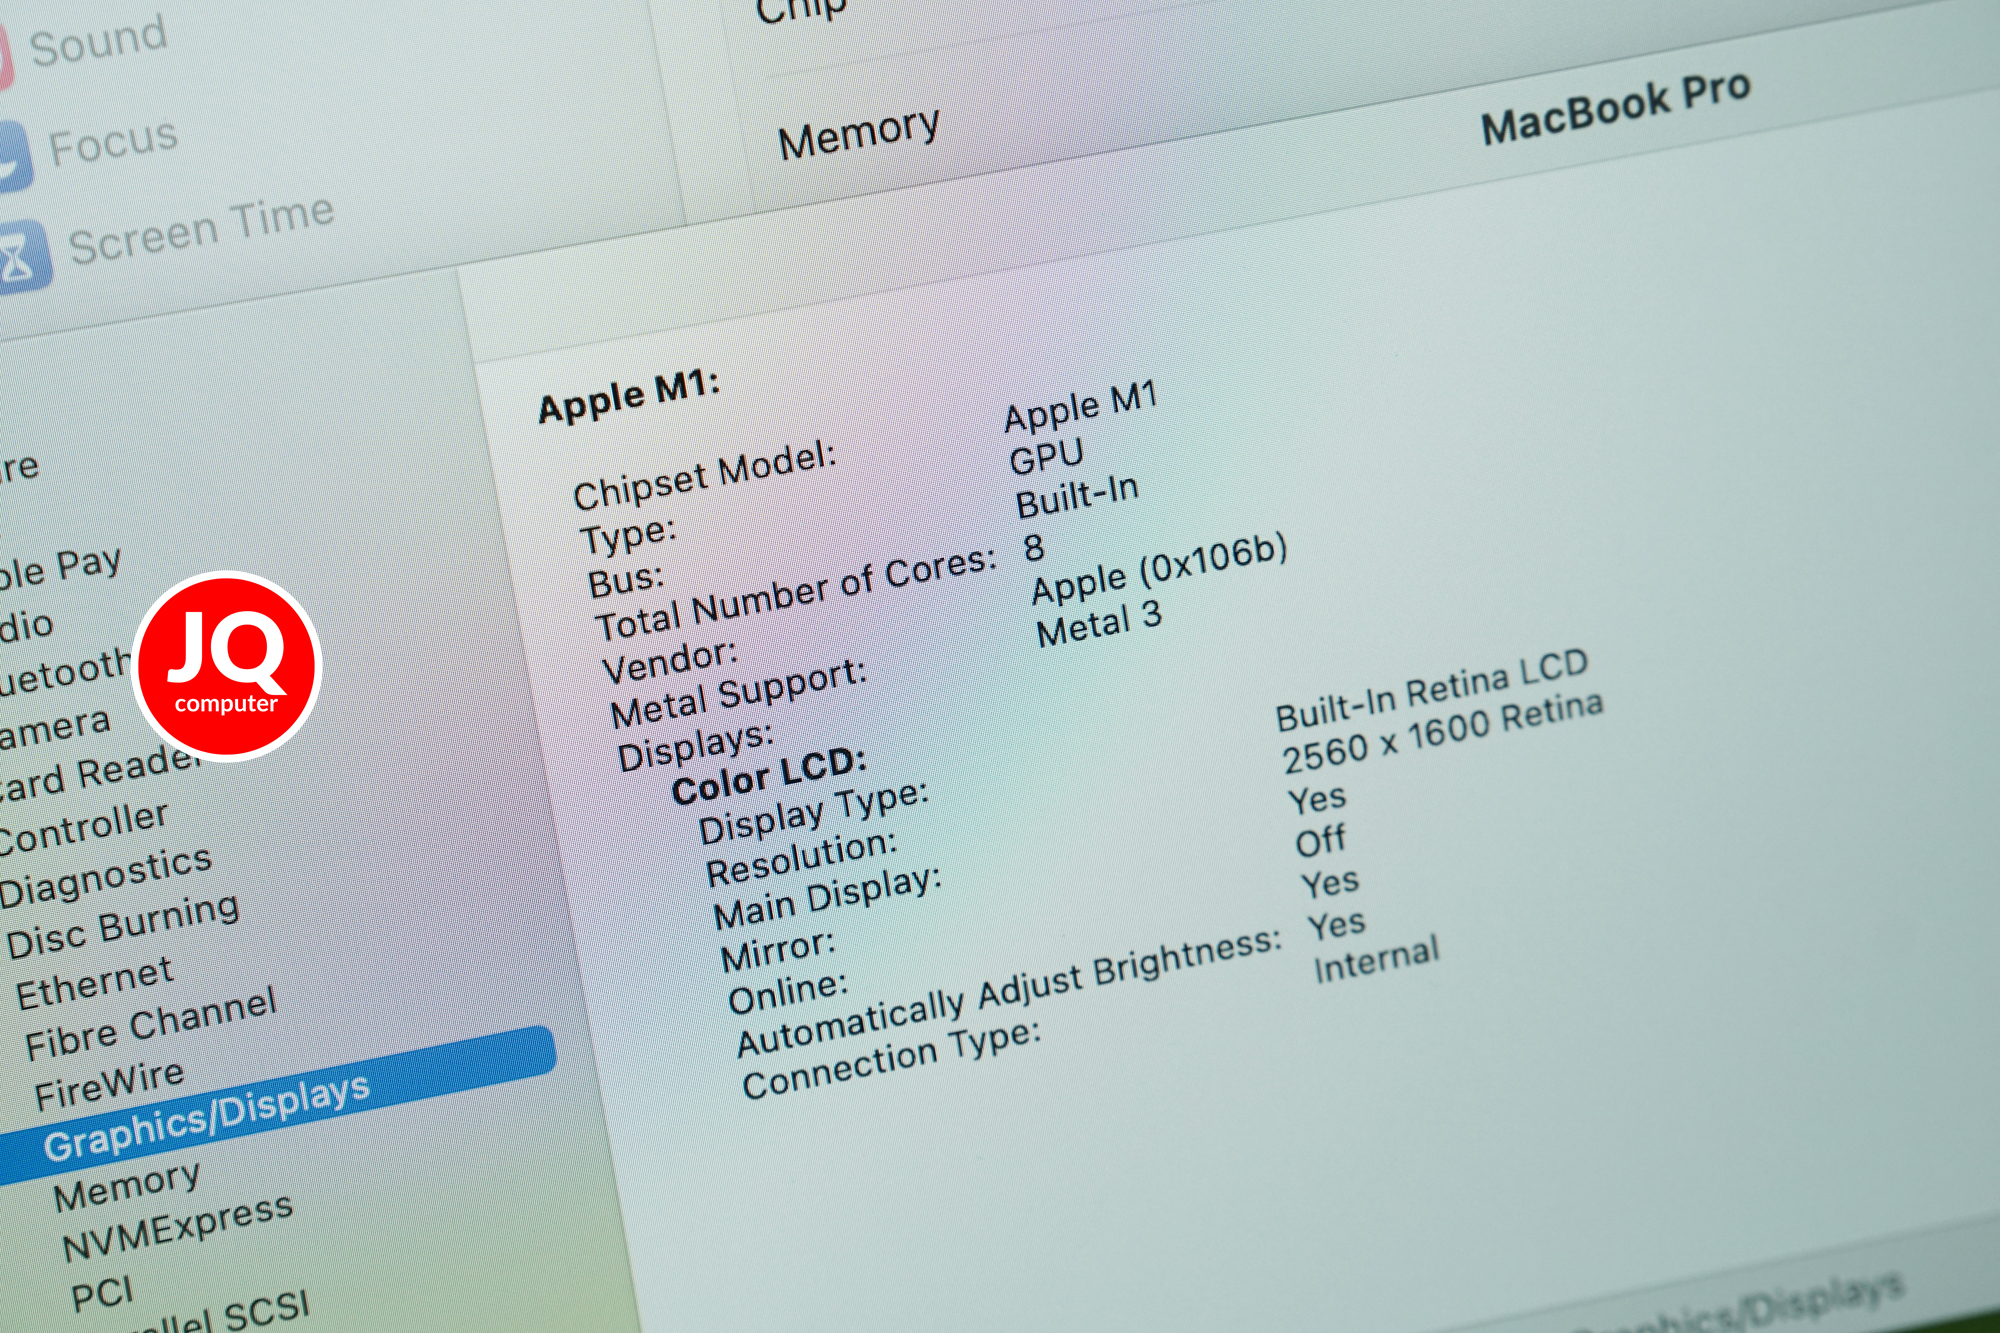Image resolution: width=2000 pixels, height=1333 pixels.
Task: Select Parallel SCSI in hardware list
Action: pyautogui.click(x=220, y=1314)
